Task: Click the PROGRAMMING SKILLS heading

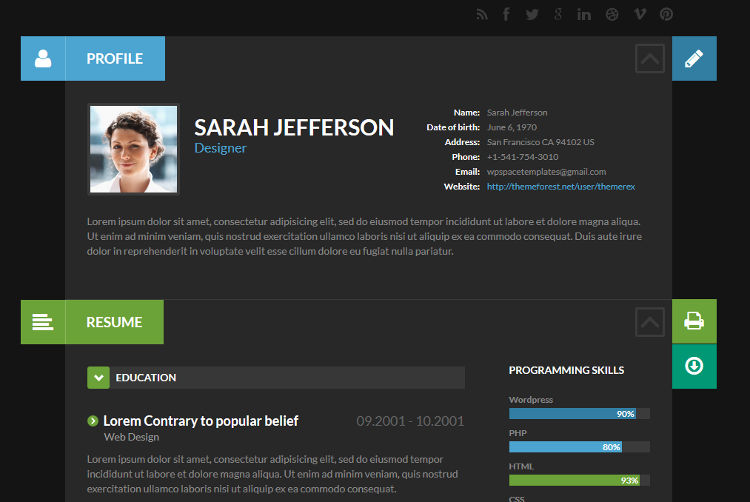Action: coord(566,370)
